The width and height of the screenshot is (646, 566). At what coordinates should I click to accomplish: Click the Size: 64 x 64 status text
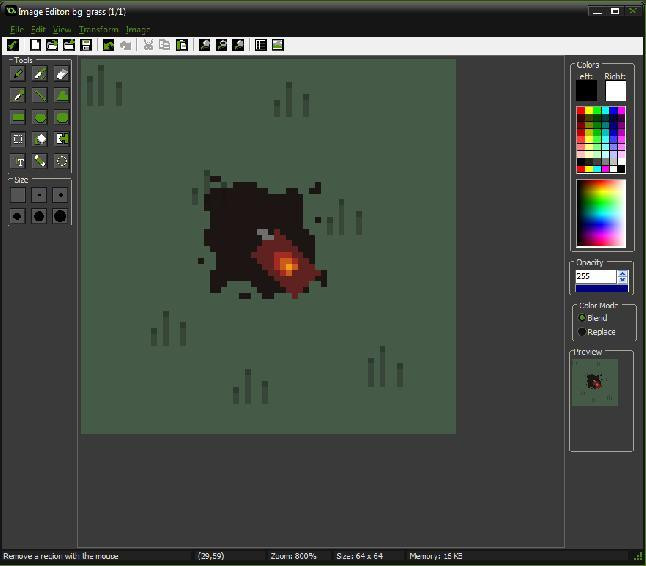coord(360,556)
